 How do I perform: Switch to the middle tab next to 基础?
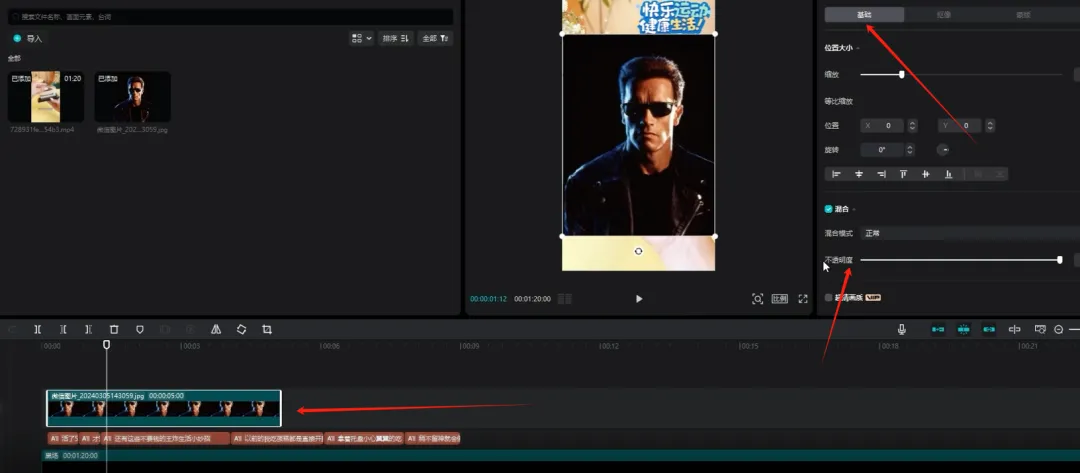click(943, 14)
